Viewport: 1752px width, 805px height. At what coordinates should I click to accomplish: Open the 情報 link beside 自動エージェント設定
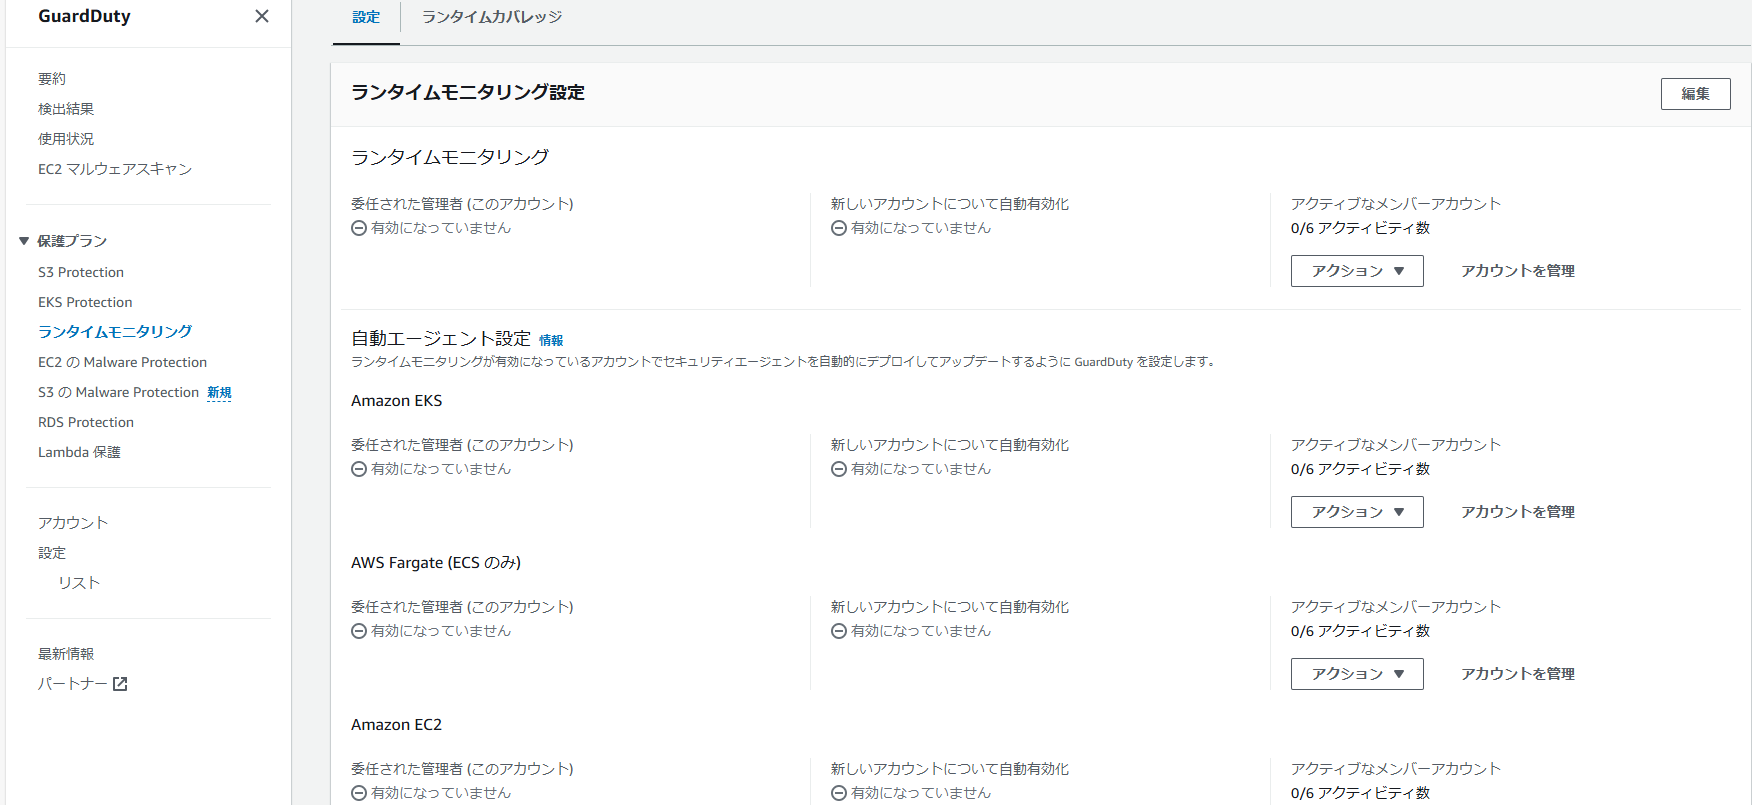(551, 340)
